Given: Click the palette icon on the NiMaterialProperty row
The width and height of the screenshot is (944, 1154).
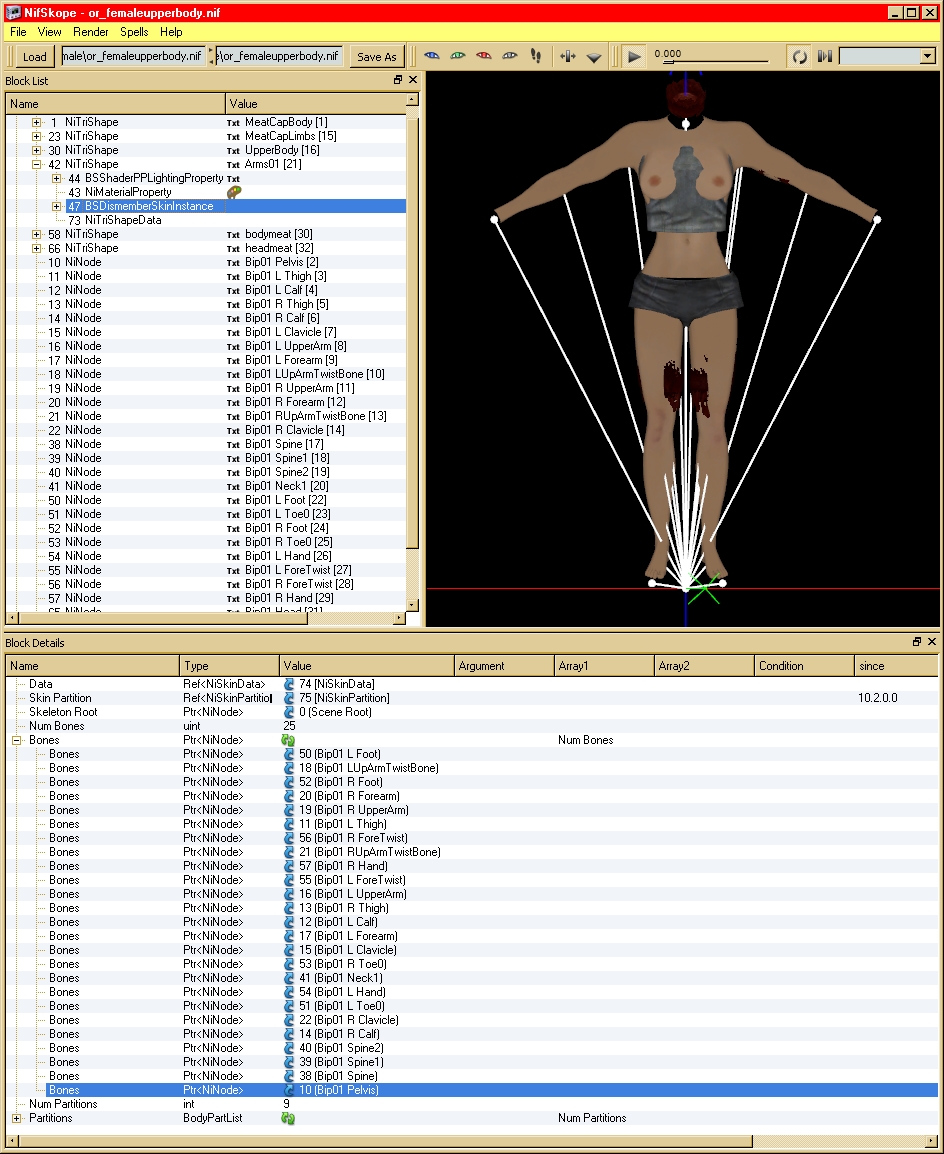Looking at the screenshot, I should tap(234, 192).
